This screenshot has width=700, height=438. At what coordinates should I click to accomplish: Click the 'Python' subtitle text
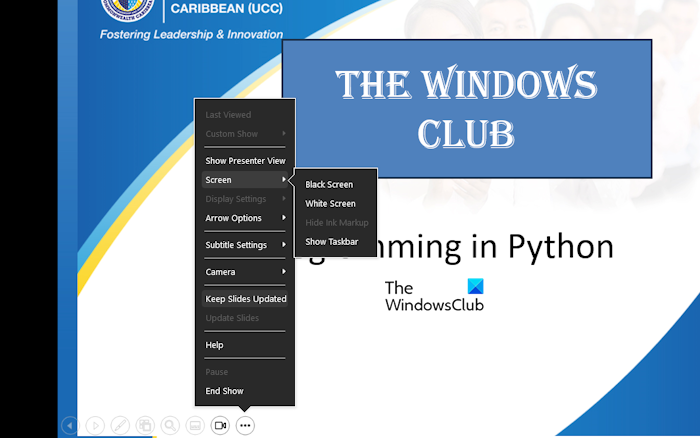click(561, 246)
